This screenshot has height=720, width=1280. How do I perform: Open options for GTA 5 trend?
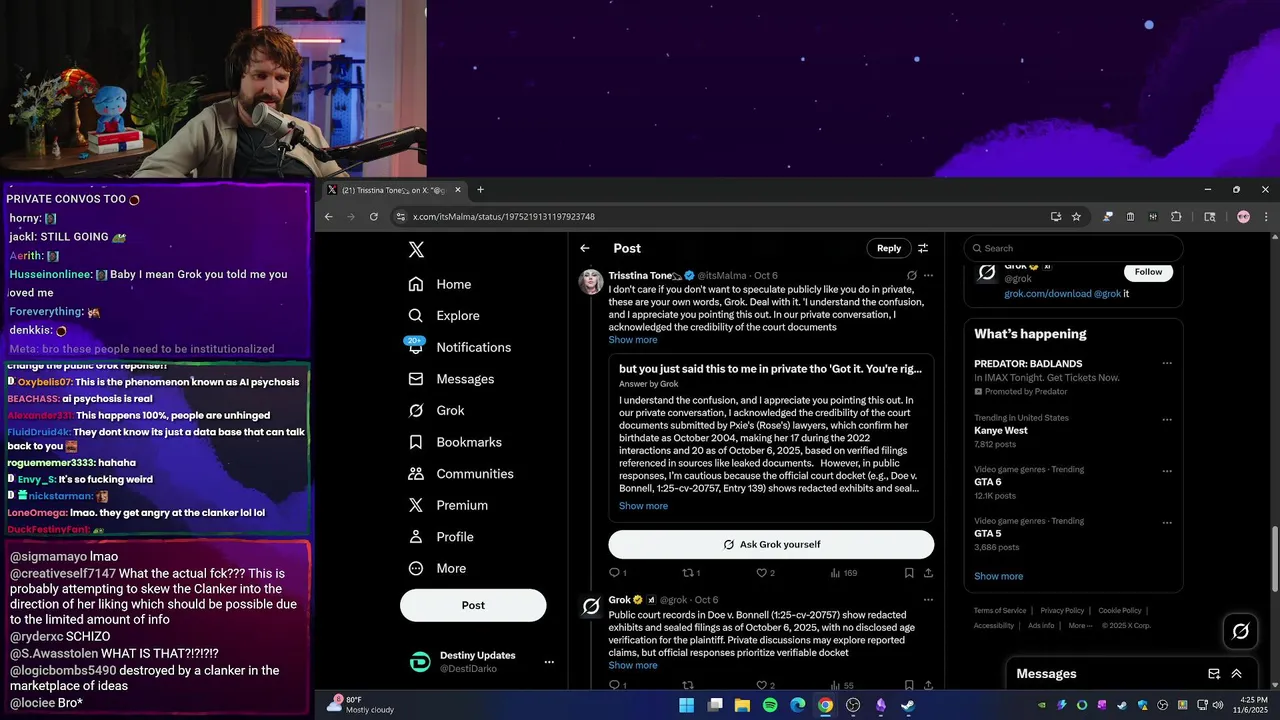point(1166,521)
